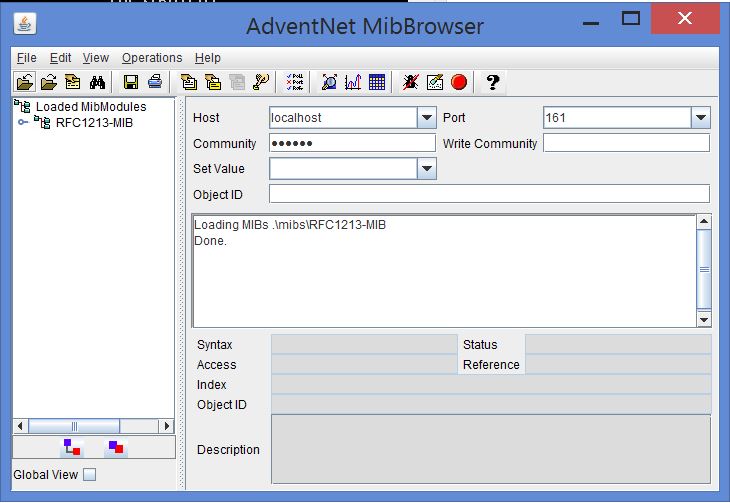Expand the RFC1213-MIB tree node
This screenshot has height=503, width=730.
tap(23, 123)
